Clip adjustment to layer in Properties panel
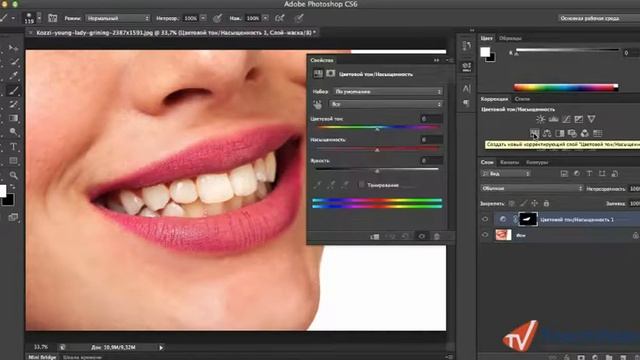This screenshot has height=360, width=640. (375, 236)
